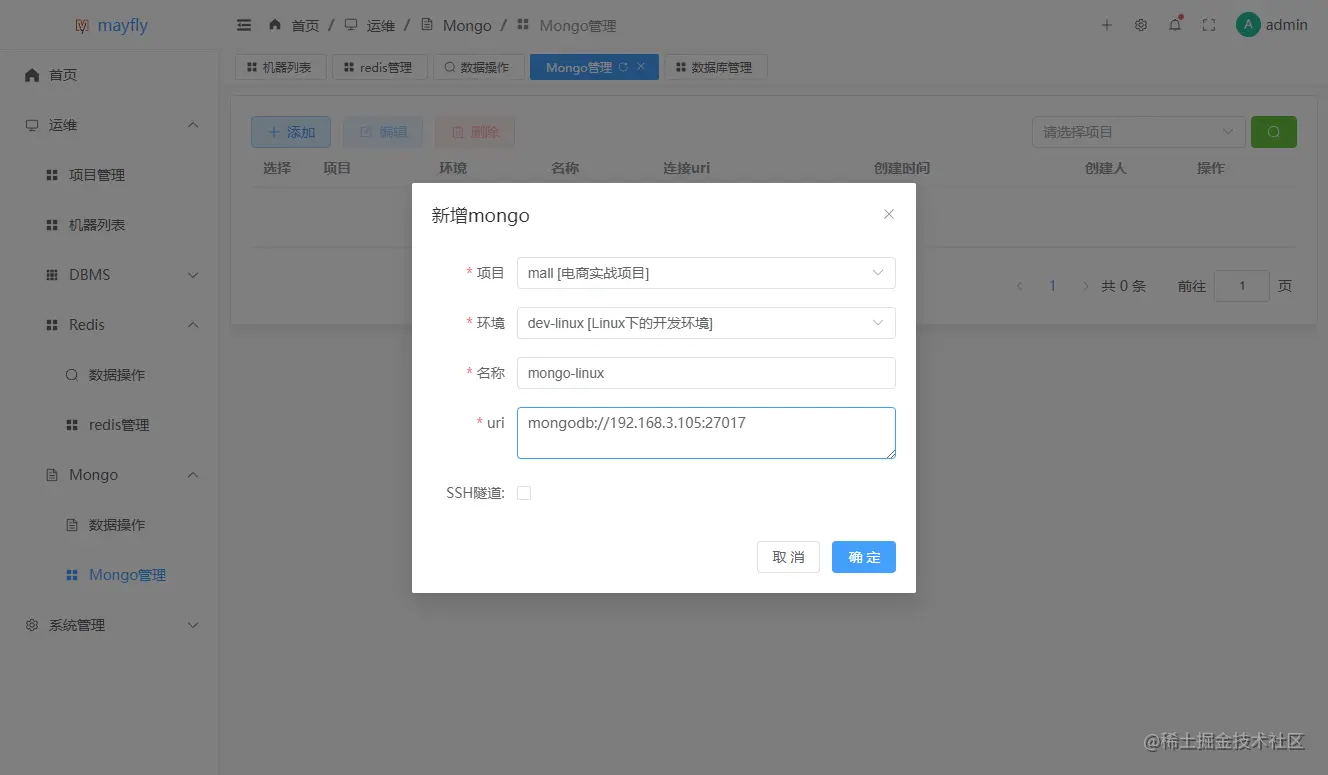This screenshot has height=775, width=1328.
Task: Click the mayfly logo icon
Action: (x=82, y=26)
